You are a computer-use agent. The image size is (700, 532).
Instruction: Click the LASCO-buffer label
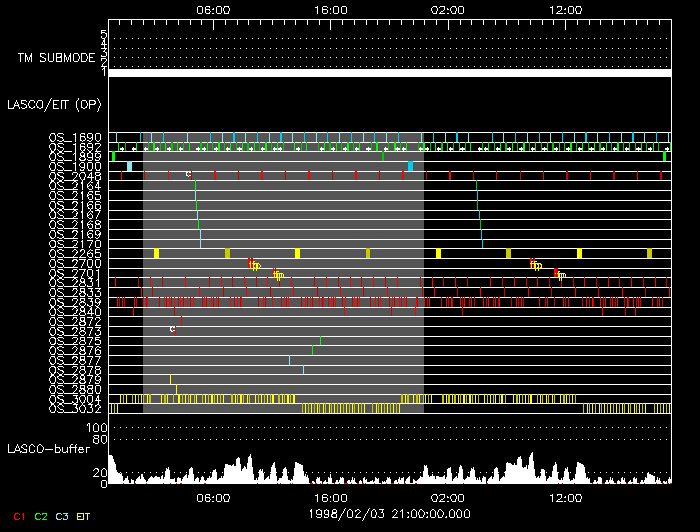(49, 449)
